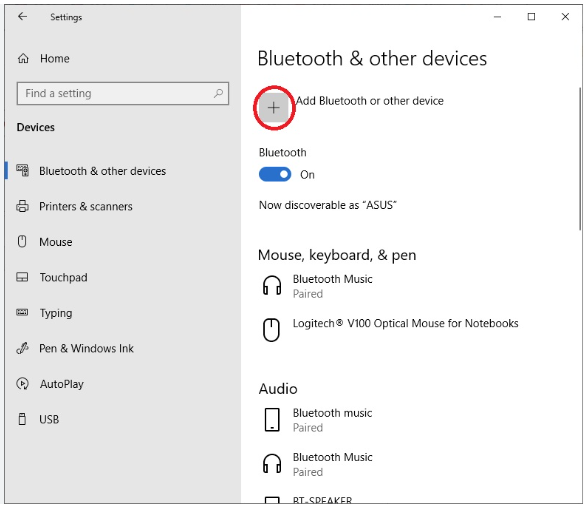Click headphones icon under Audio section

272,464
